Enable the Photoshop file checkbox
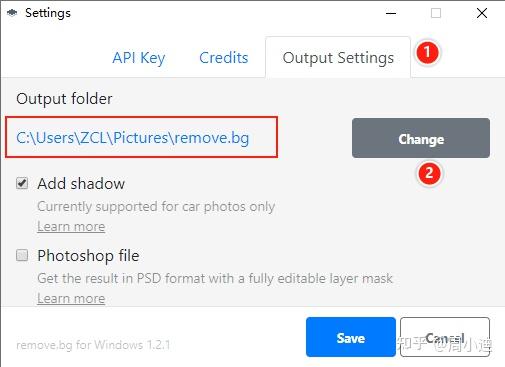Viewport: 505px width, 367px height. point(22,255)
